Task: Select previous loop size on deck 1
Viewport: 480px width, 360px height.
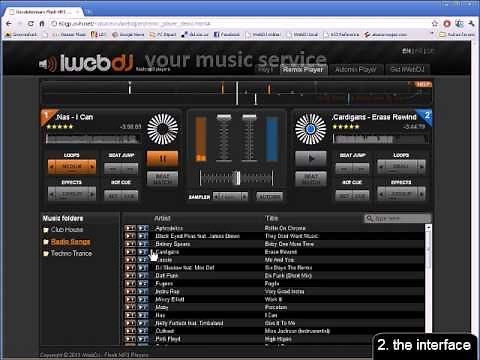Action: (52, 166)
